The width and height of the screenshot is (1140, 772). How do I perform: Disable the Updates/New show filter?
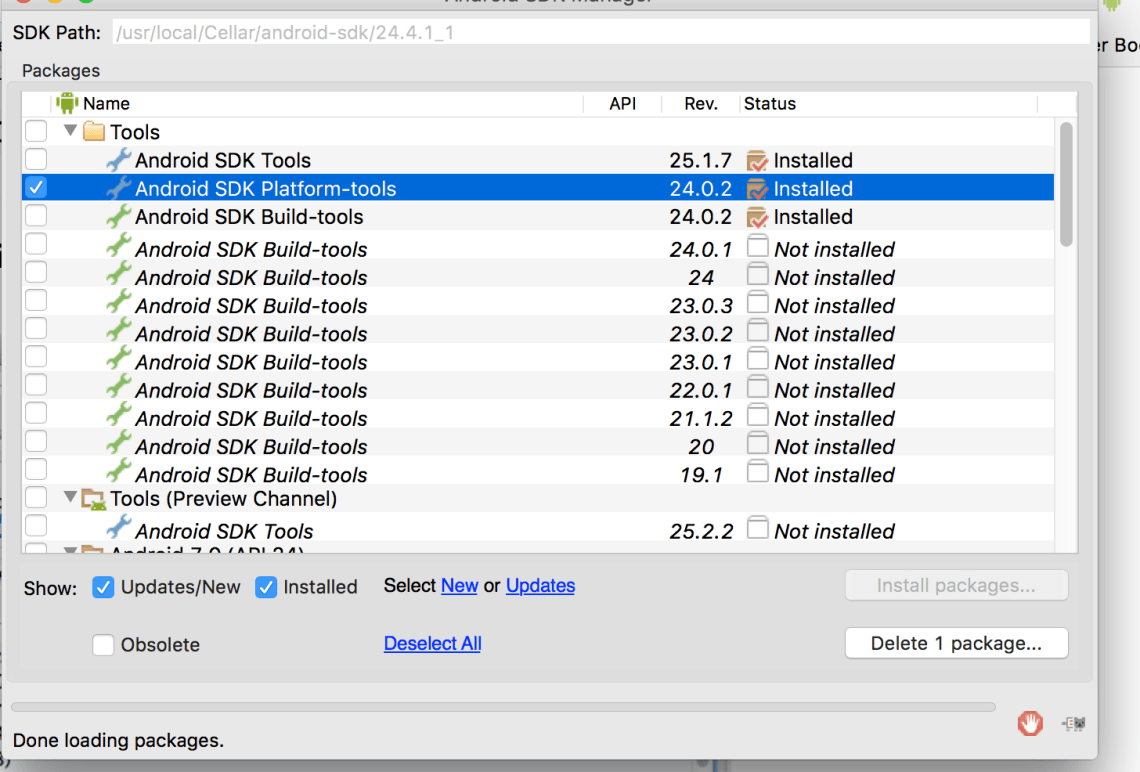103,587
